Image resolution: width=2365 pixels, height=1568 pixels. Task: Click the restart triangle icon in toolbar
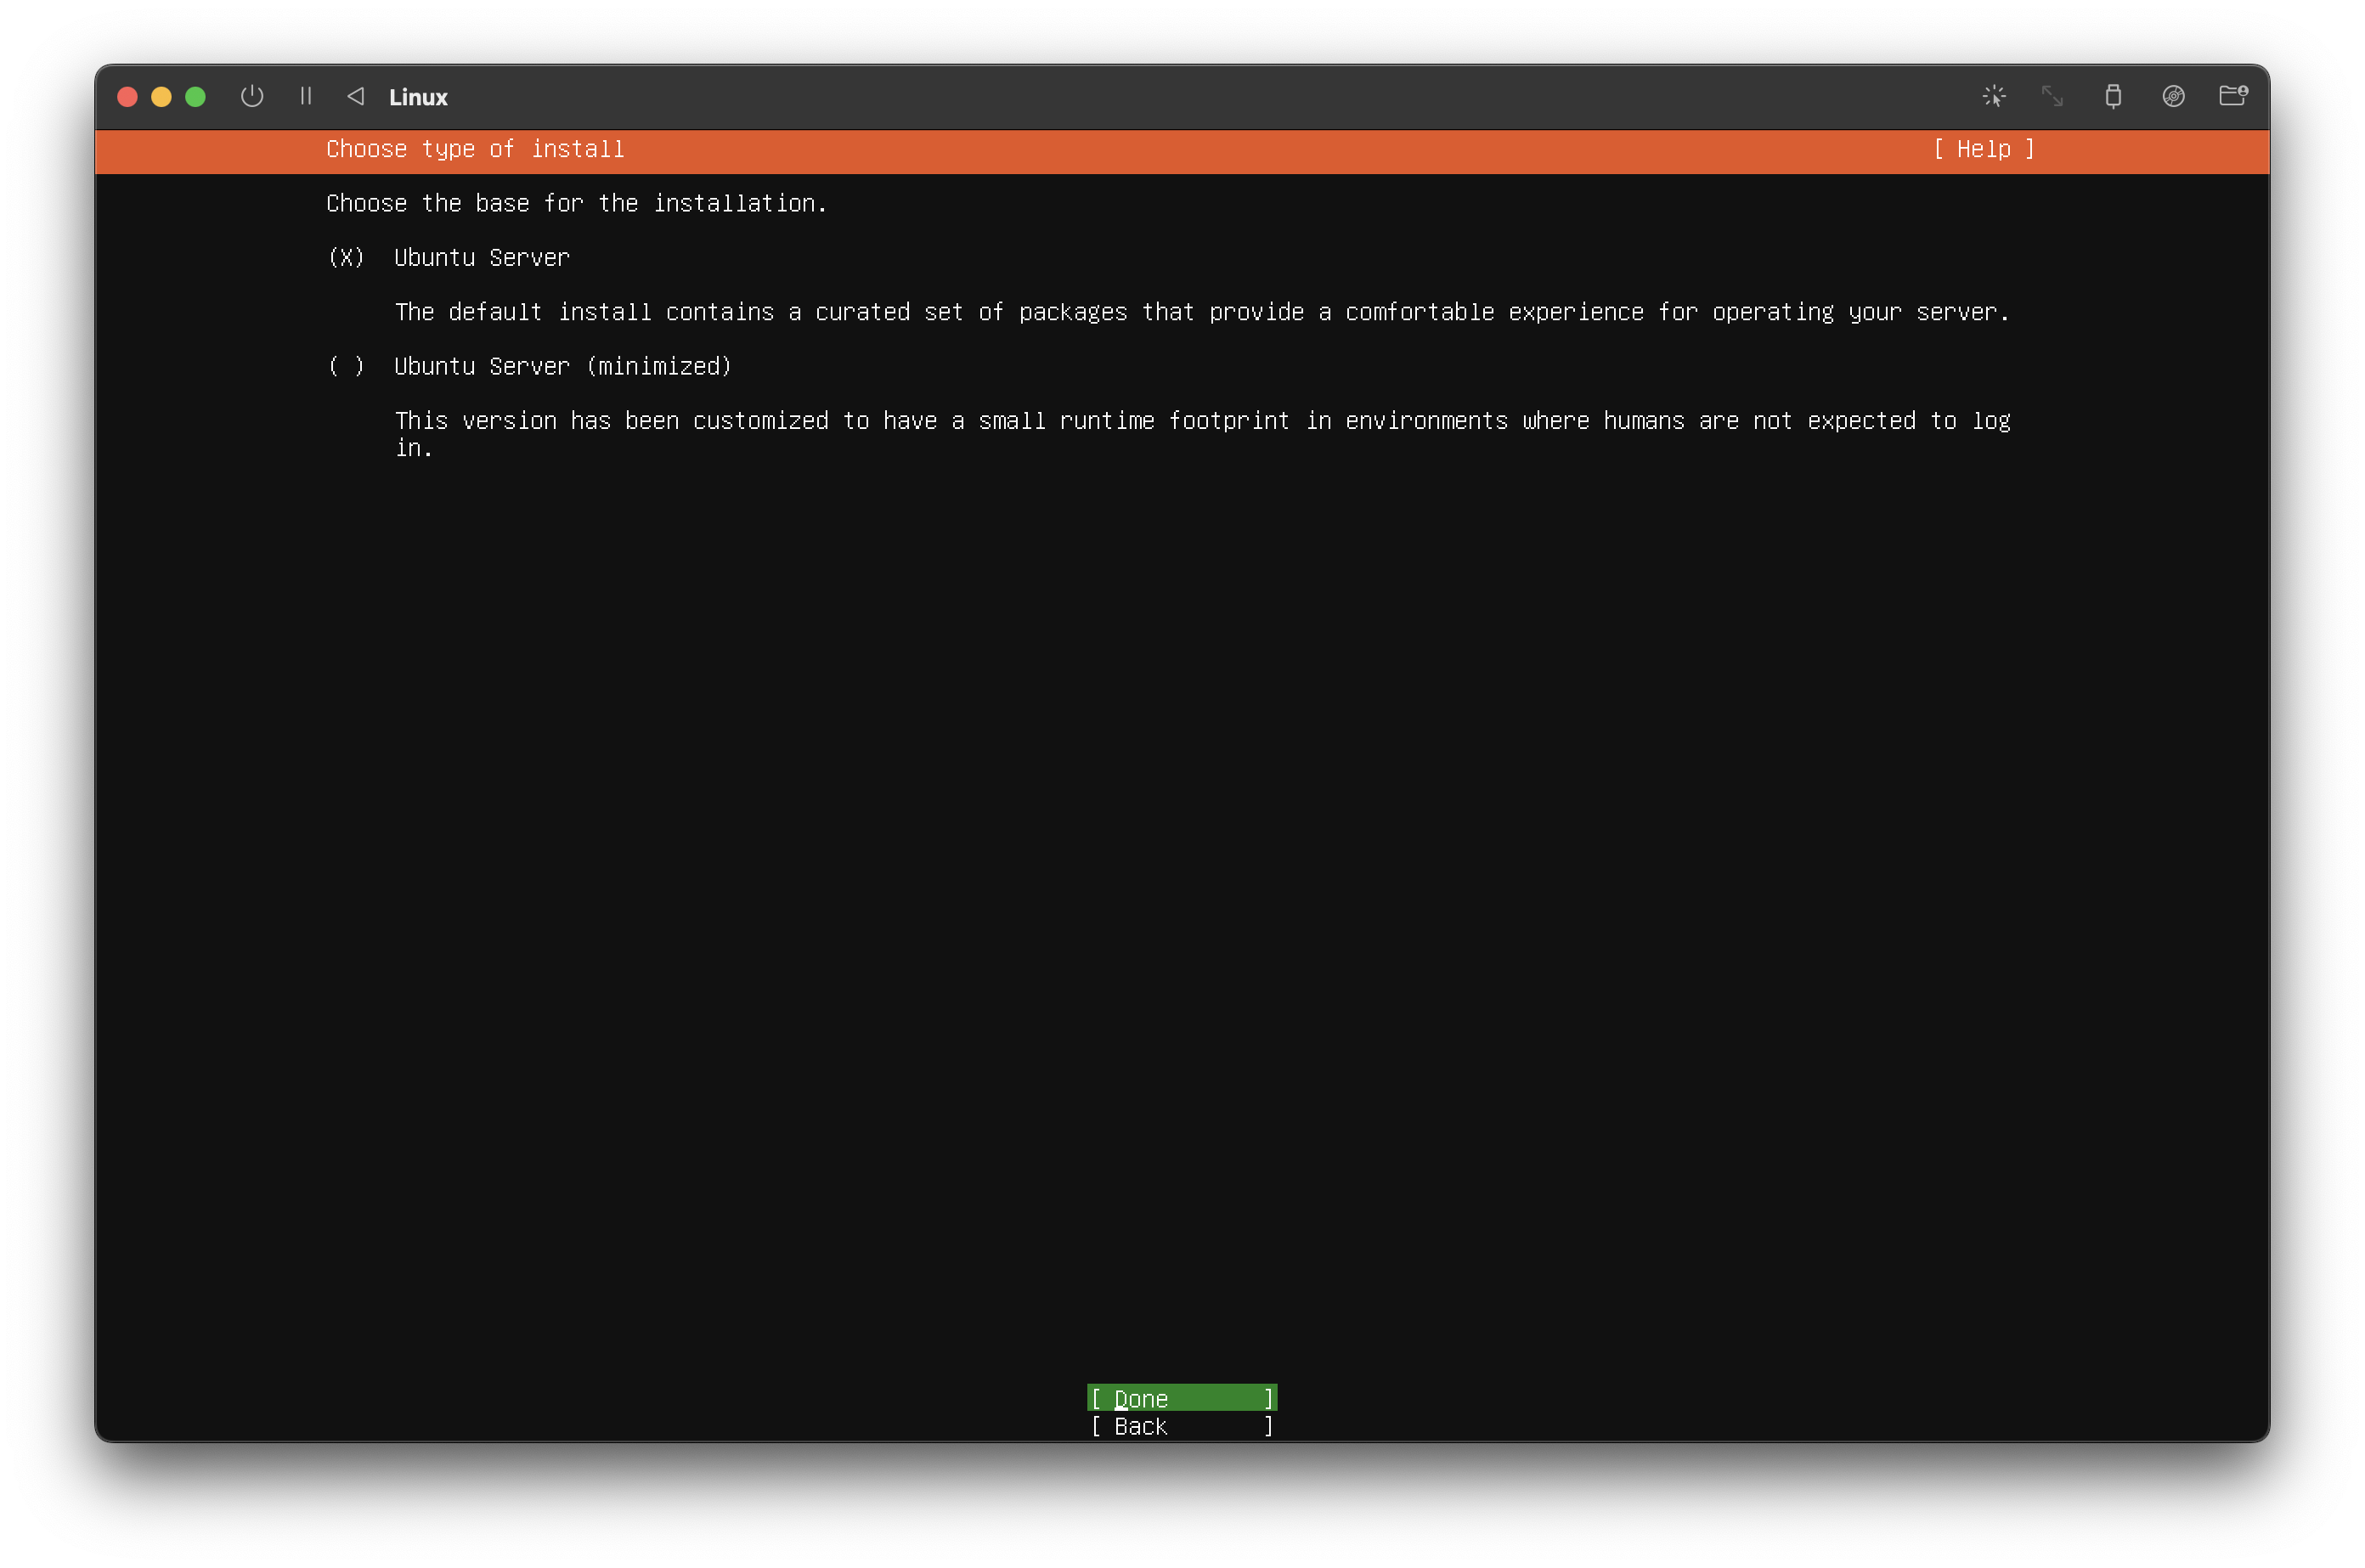pyautogui.click(x=355, y=96)
